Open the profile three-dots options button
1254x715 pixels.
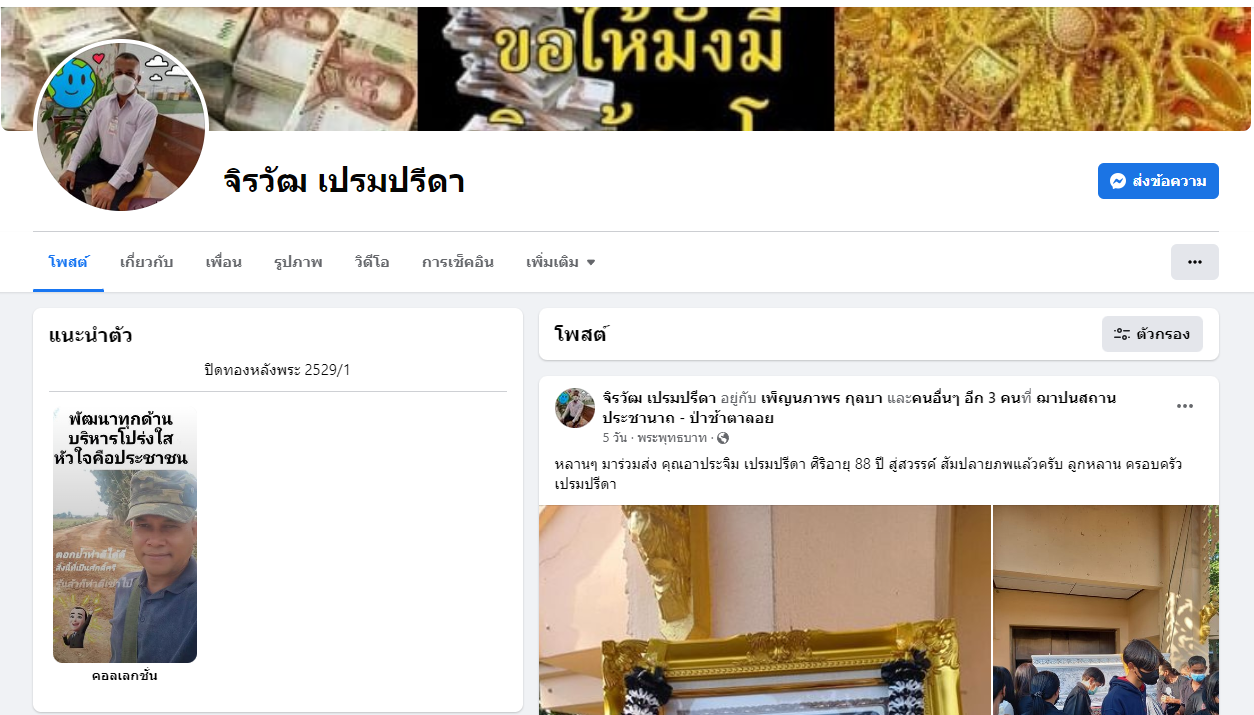[x=1194, y=262]
